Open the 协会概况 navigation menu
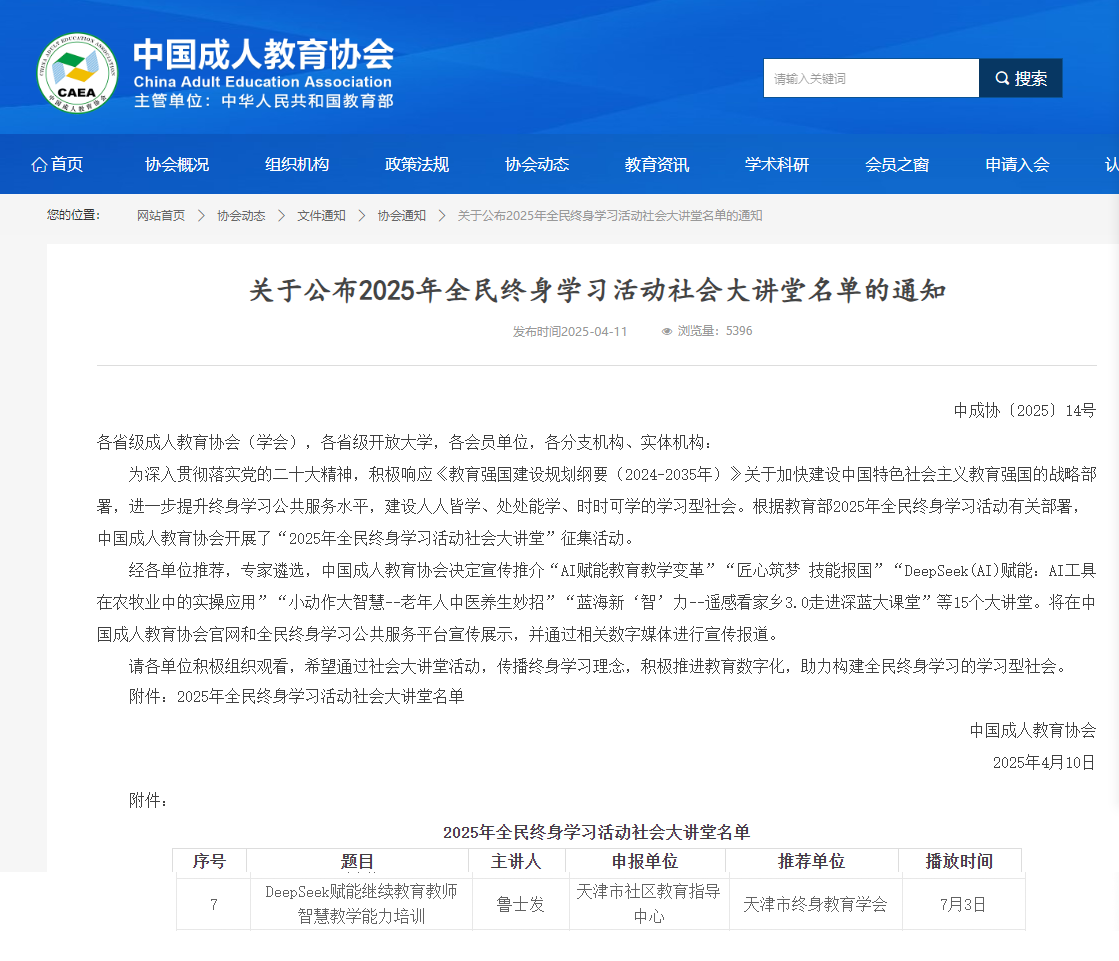 point(177,165)
